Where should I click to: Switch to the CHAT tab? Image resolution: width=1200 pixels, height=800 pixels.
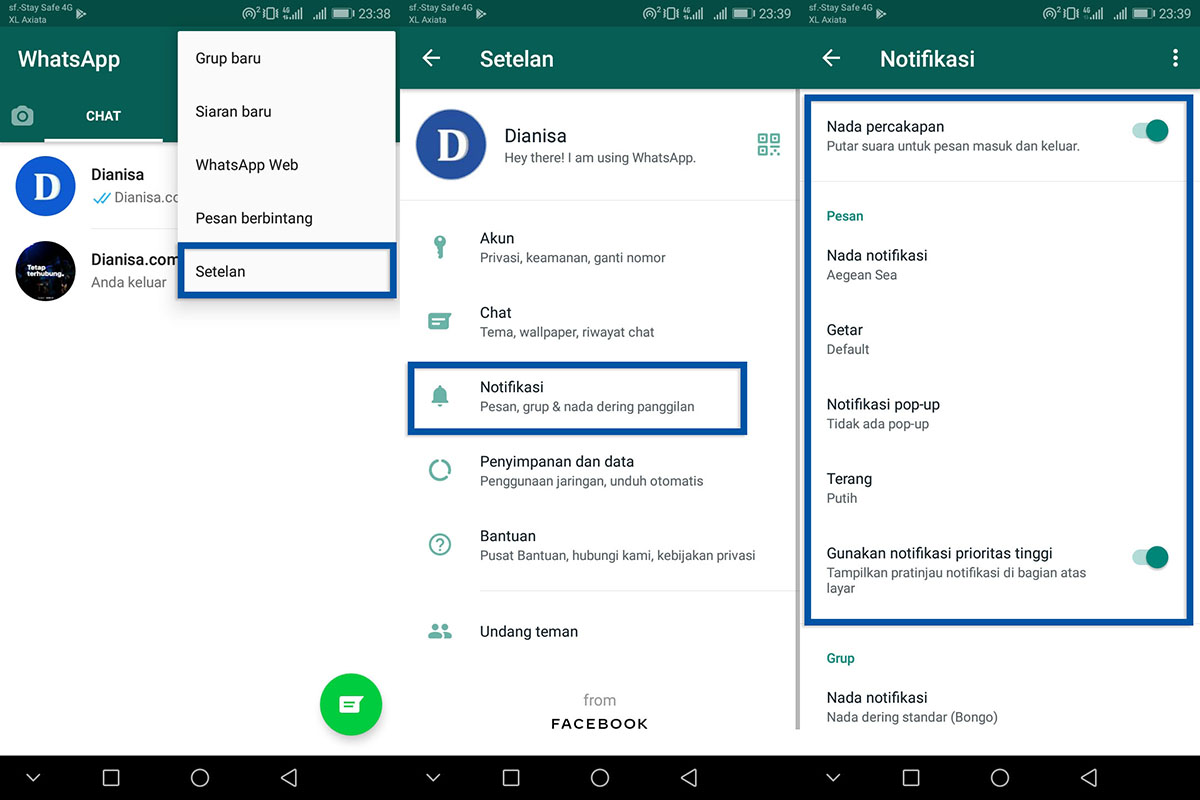103,117
